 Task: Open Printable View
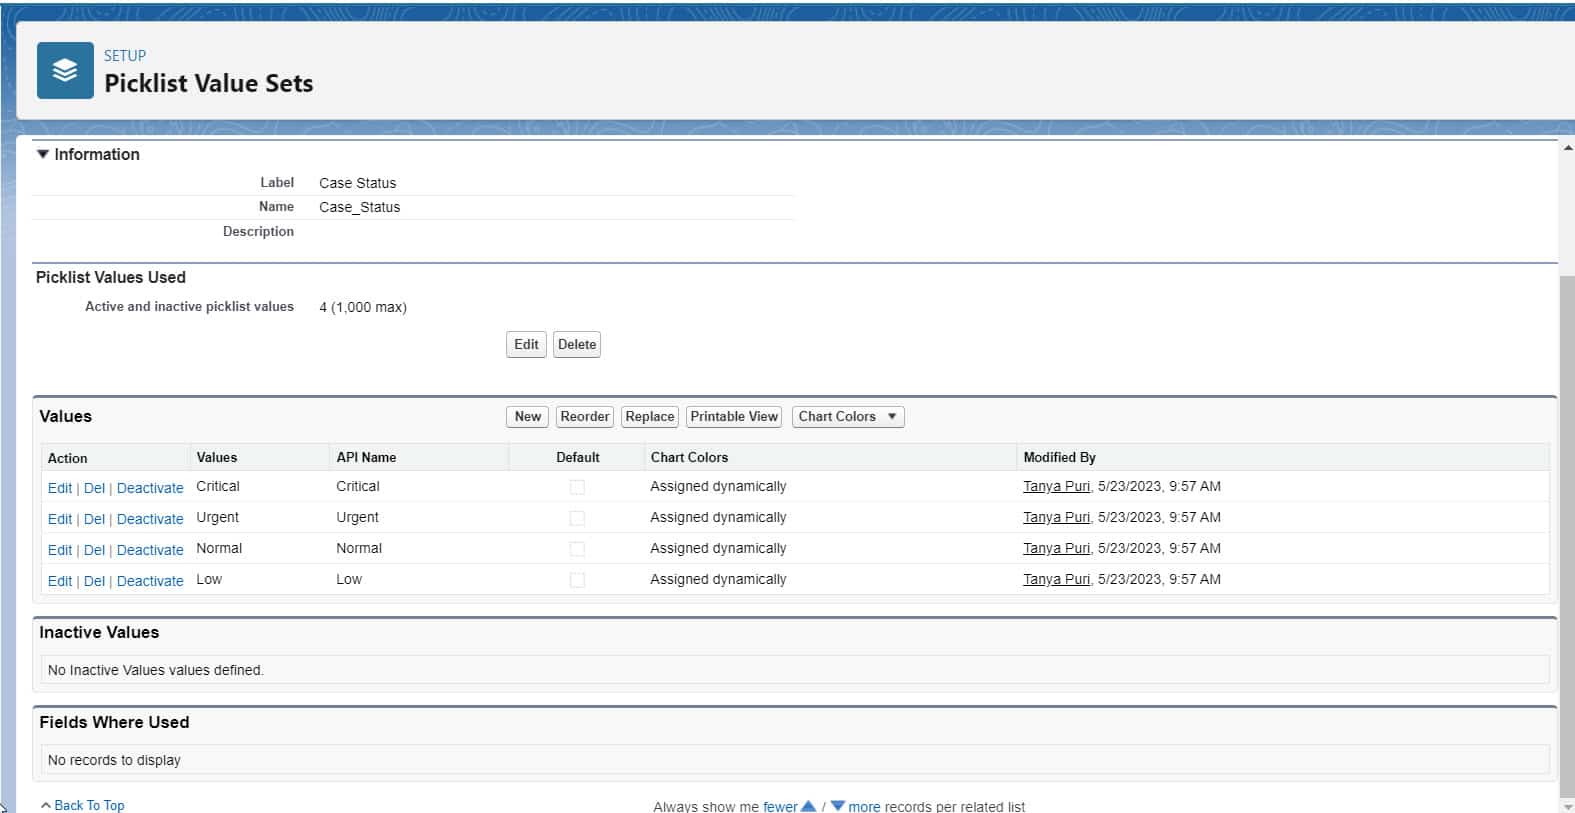pyautogui.click(x=734, y=417)
